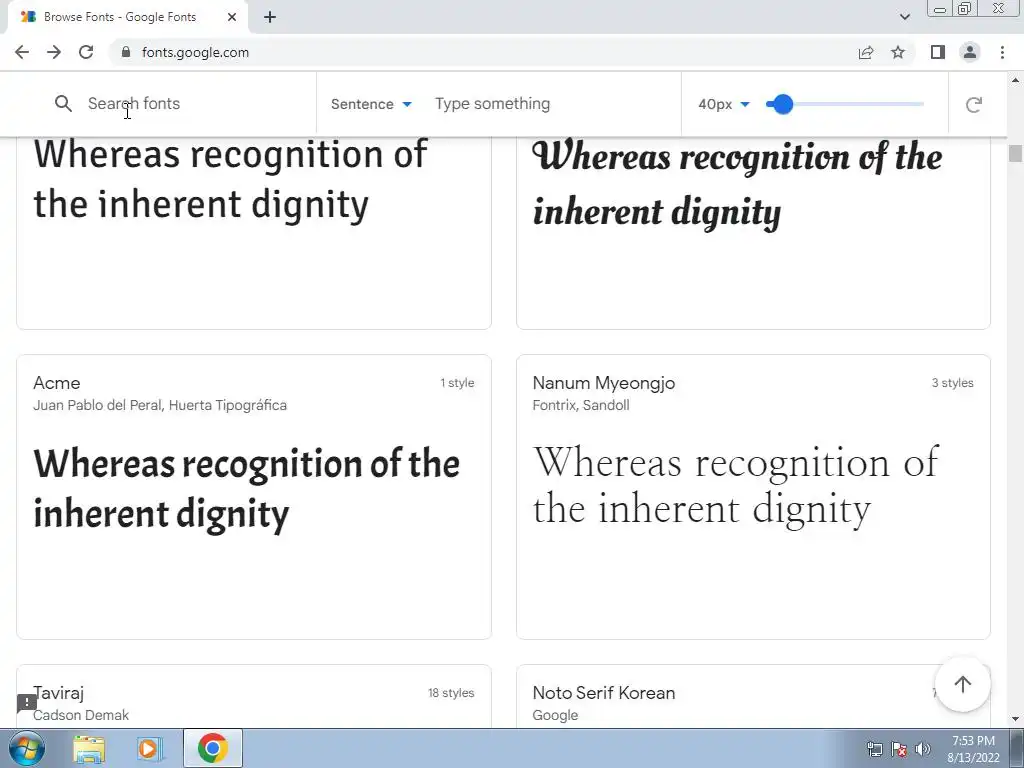Click '18 styles' on Taviraj card
This screenshot has width=1024, height=768.
451,693
